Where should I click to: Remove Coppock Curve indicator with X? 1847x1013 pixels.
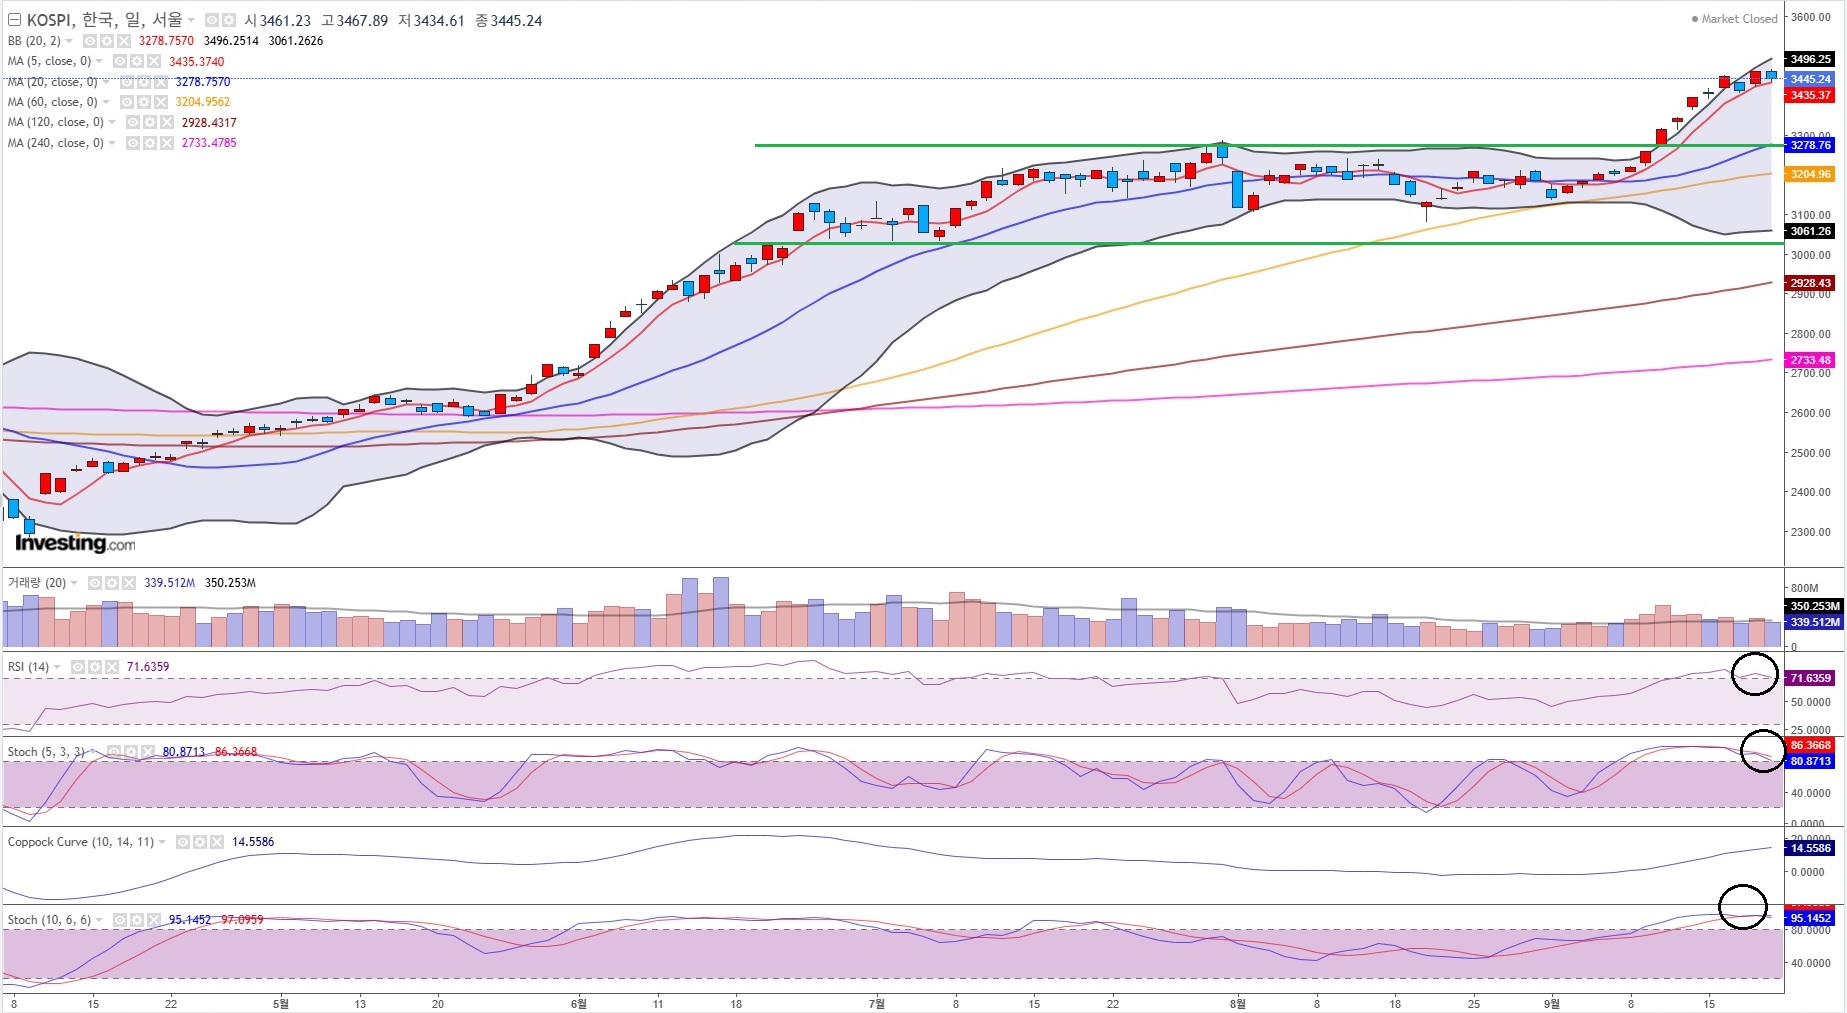[217, 842]
